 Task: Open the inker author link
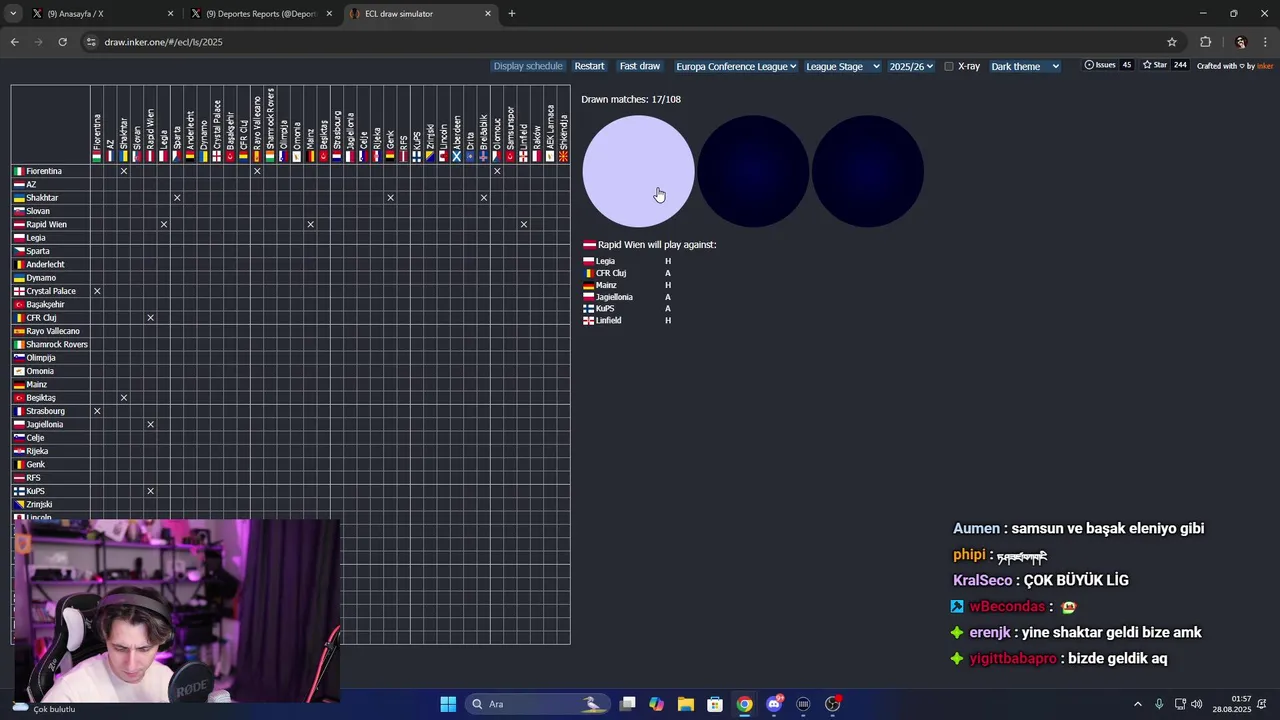(1265, 66)
